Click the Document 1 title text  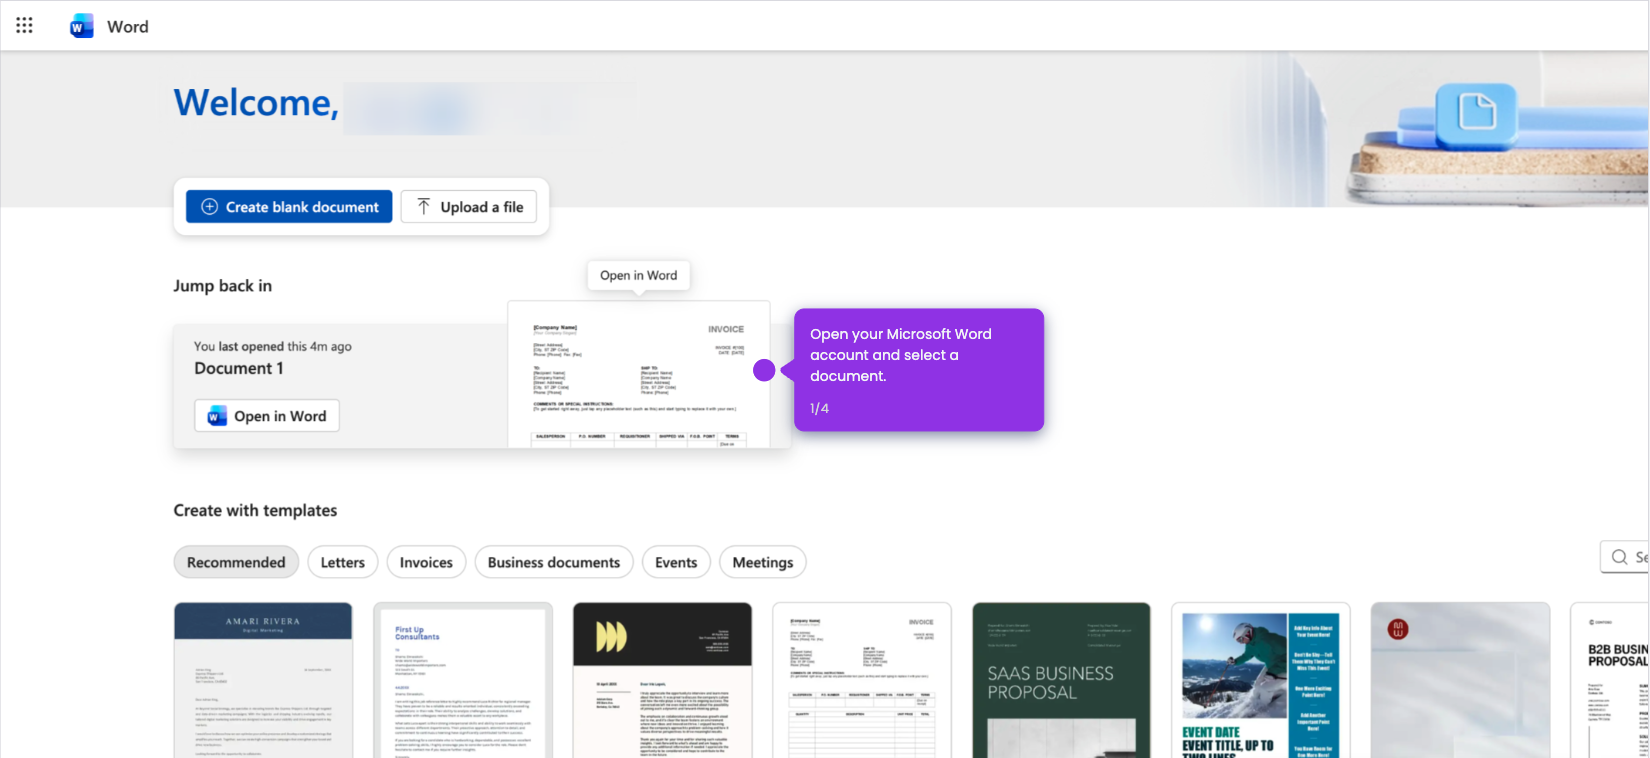[239, 368]
